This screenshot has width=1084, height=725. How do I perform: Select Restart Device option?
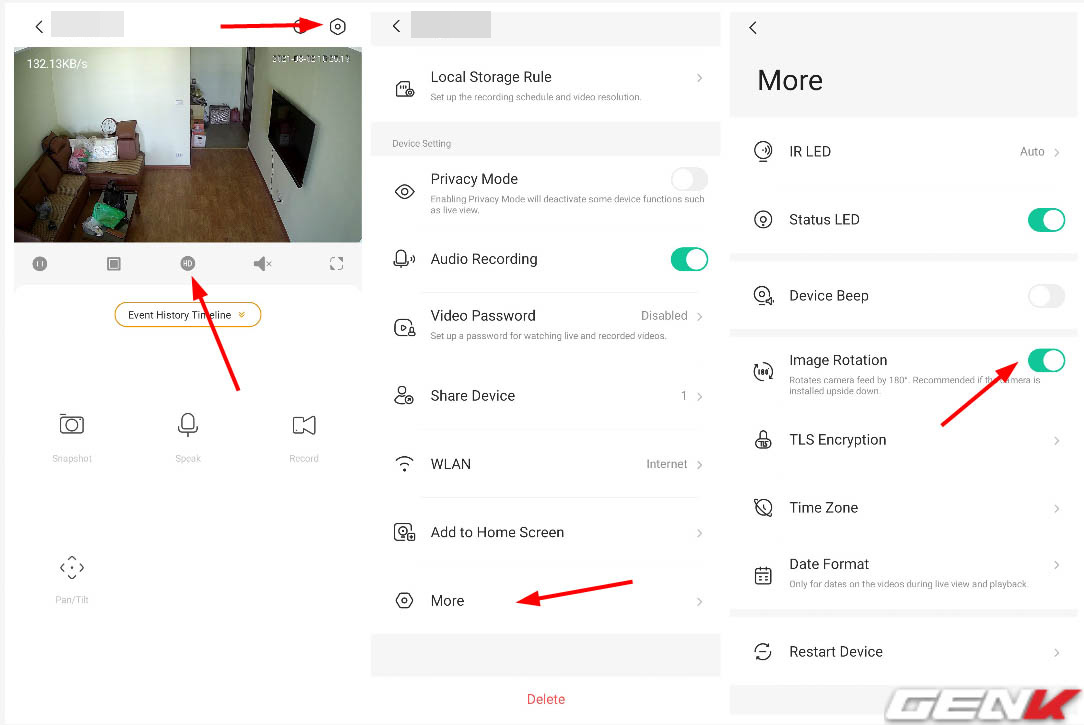[905, 652]
